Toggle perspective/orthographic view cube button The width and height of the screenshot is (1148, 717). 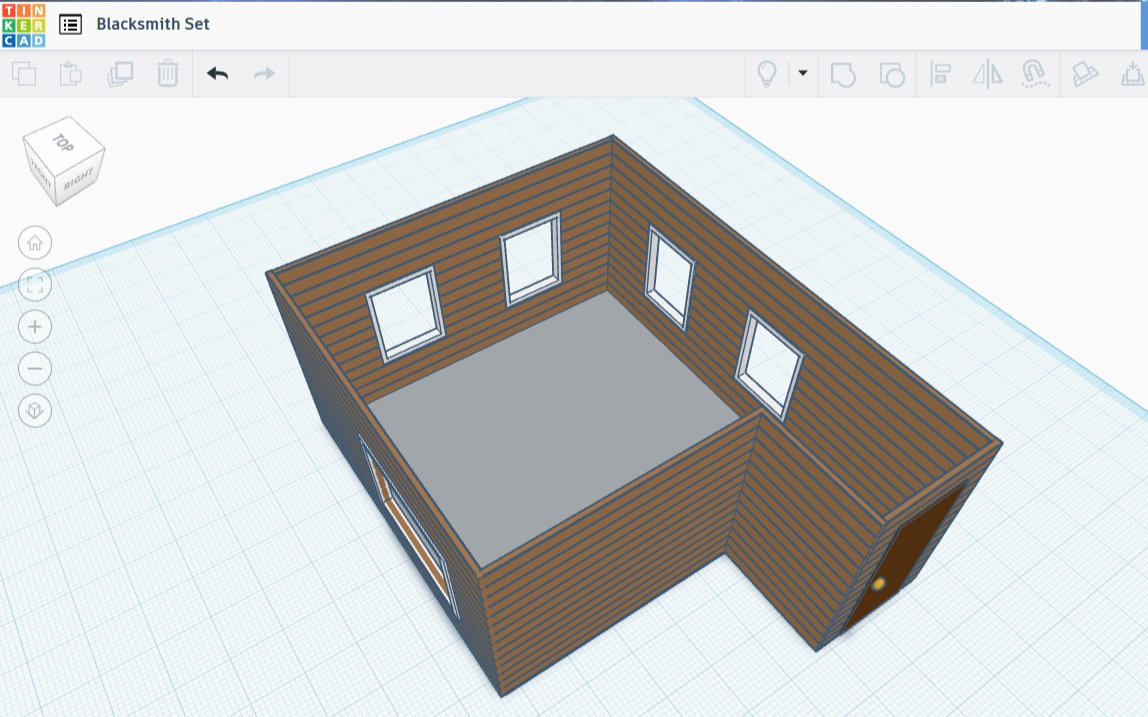click(x=35, y=410)
